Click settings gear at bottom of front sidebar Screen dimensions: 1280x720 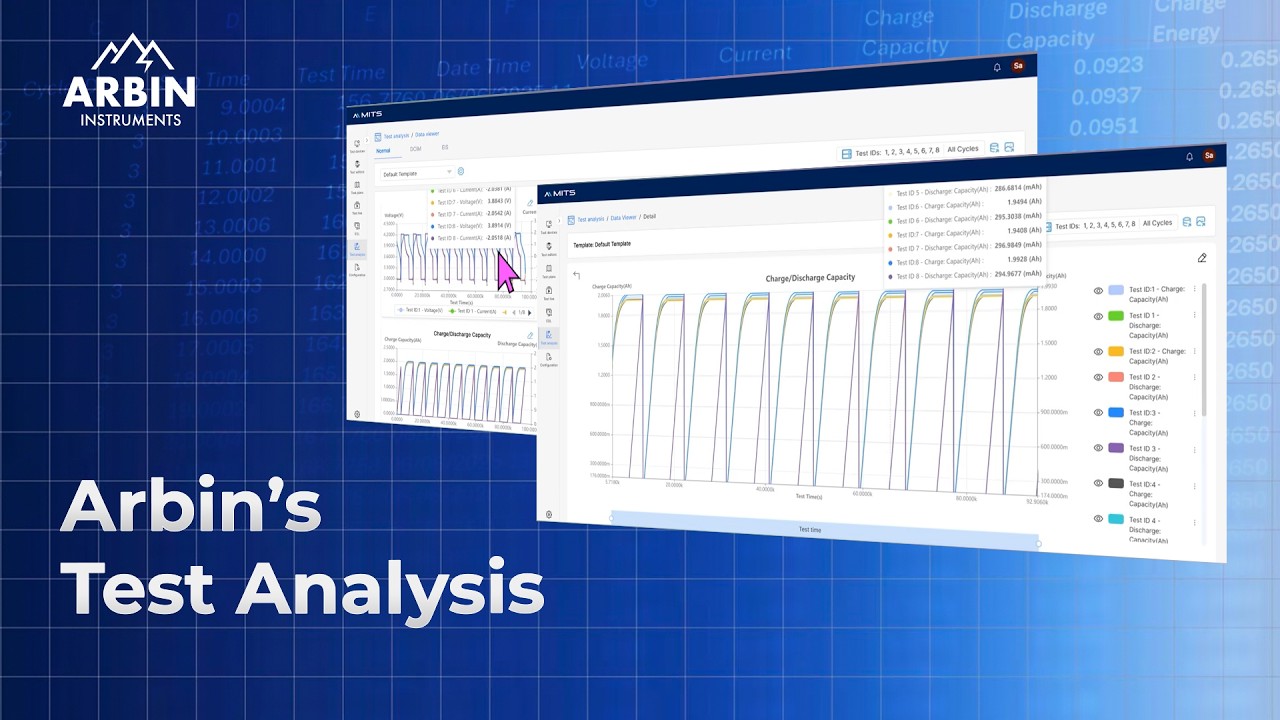(549, 514)
